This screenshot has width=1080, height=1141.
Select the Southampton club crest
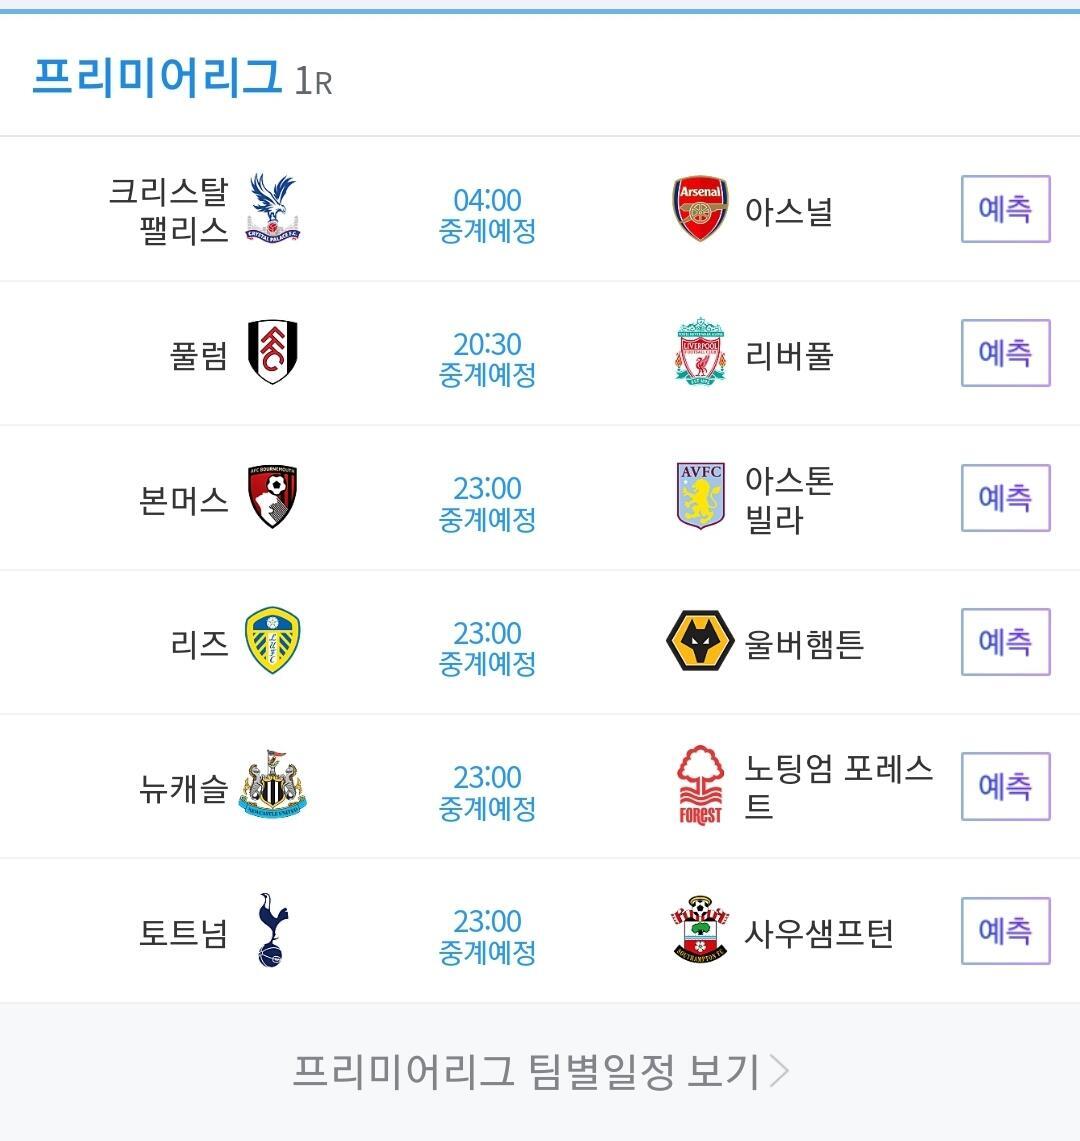(x=700, y=930)
